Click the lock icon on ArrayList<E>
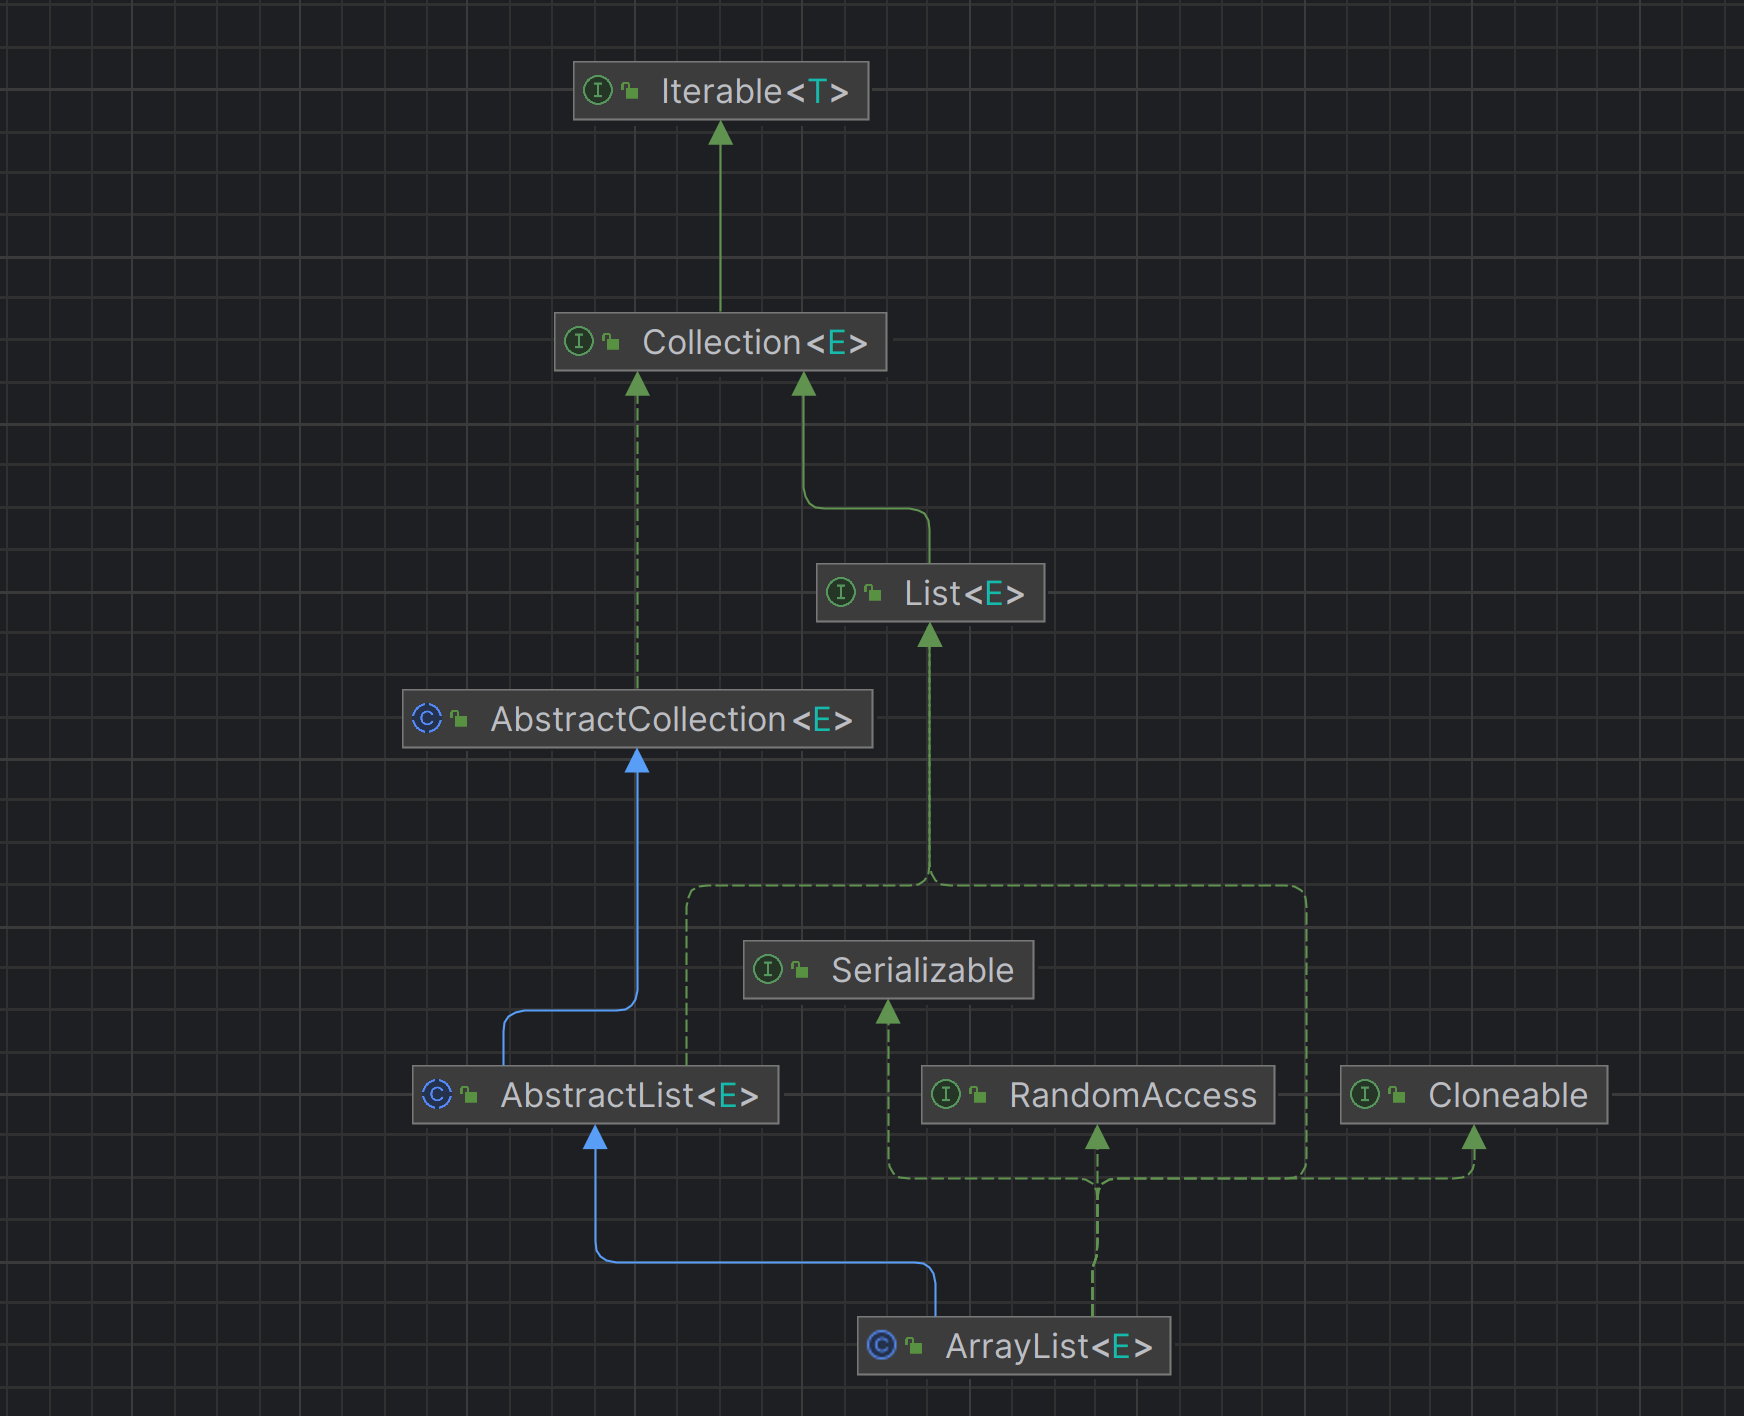 click(x=914, y=1346)
